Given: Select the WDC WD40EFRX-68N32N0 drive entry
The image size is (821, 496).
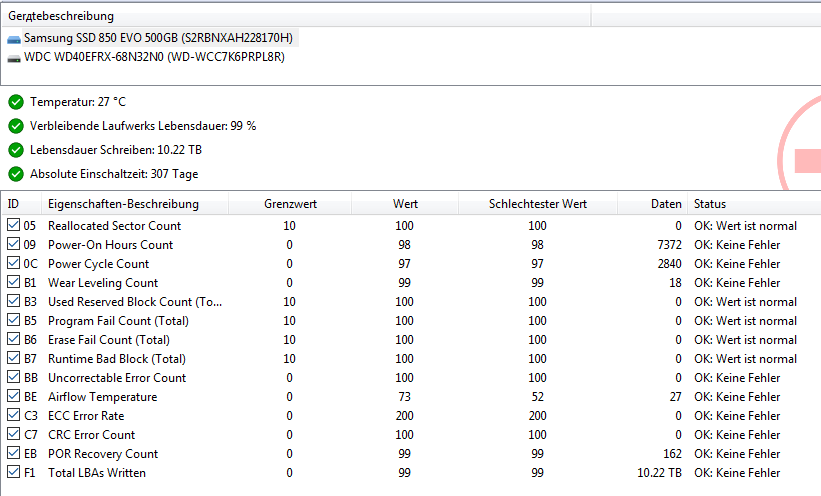Looking at the screenshot, I should [x=154, y=57].
